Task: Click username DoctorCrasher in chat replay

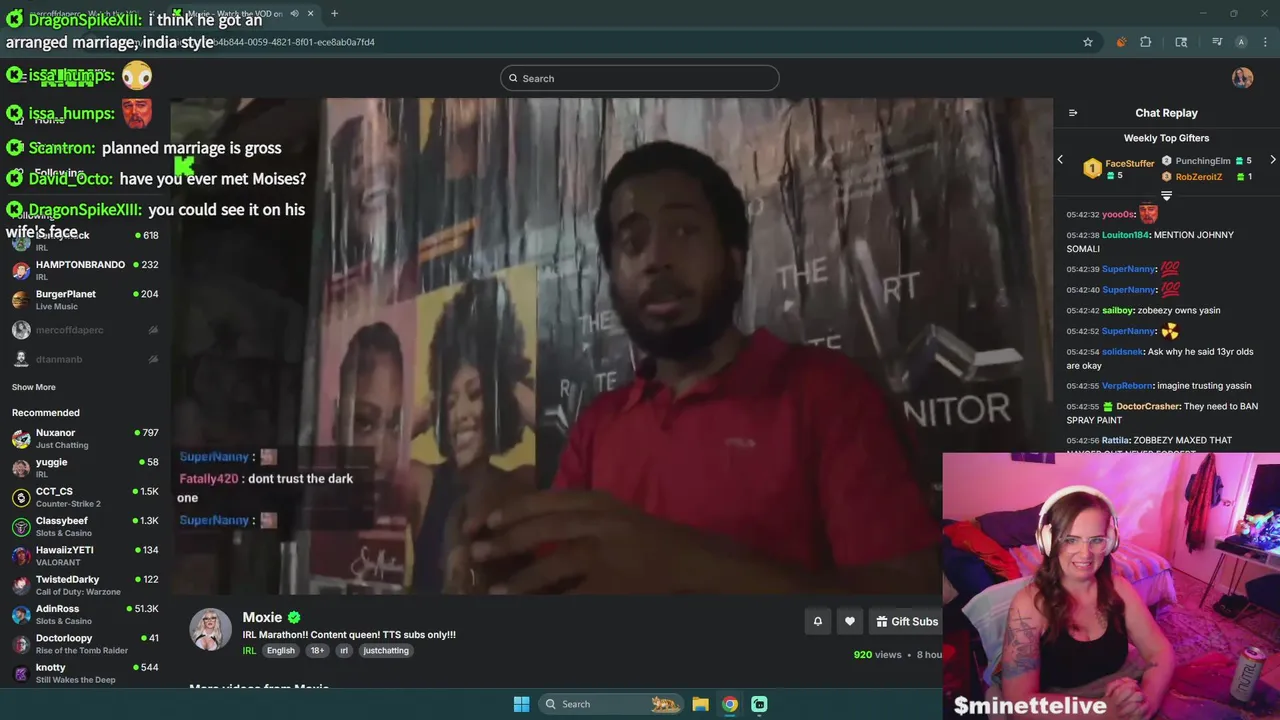Action: click(x=1148, y=406)
